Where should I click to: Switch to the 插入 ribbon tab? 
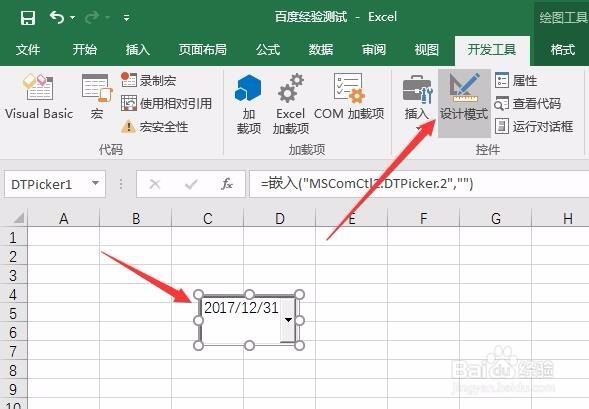[x=137, y=49]
